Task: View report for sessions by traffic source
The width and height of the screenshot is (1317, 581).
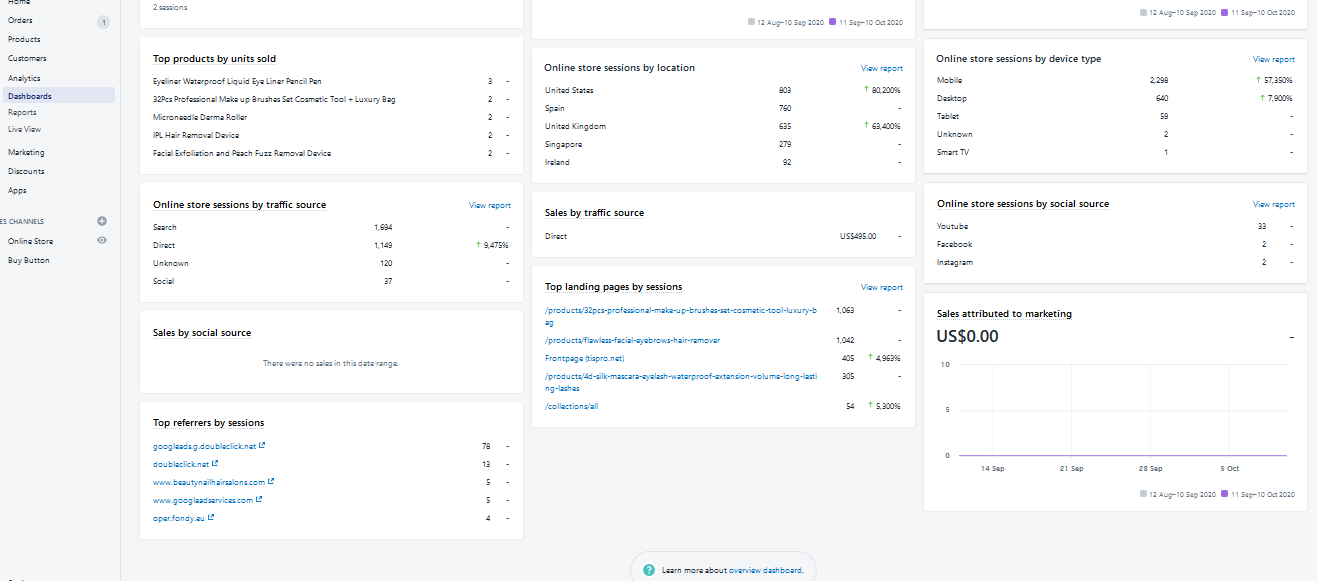Action: 489,205
